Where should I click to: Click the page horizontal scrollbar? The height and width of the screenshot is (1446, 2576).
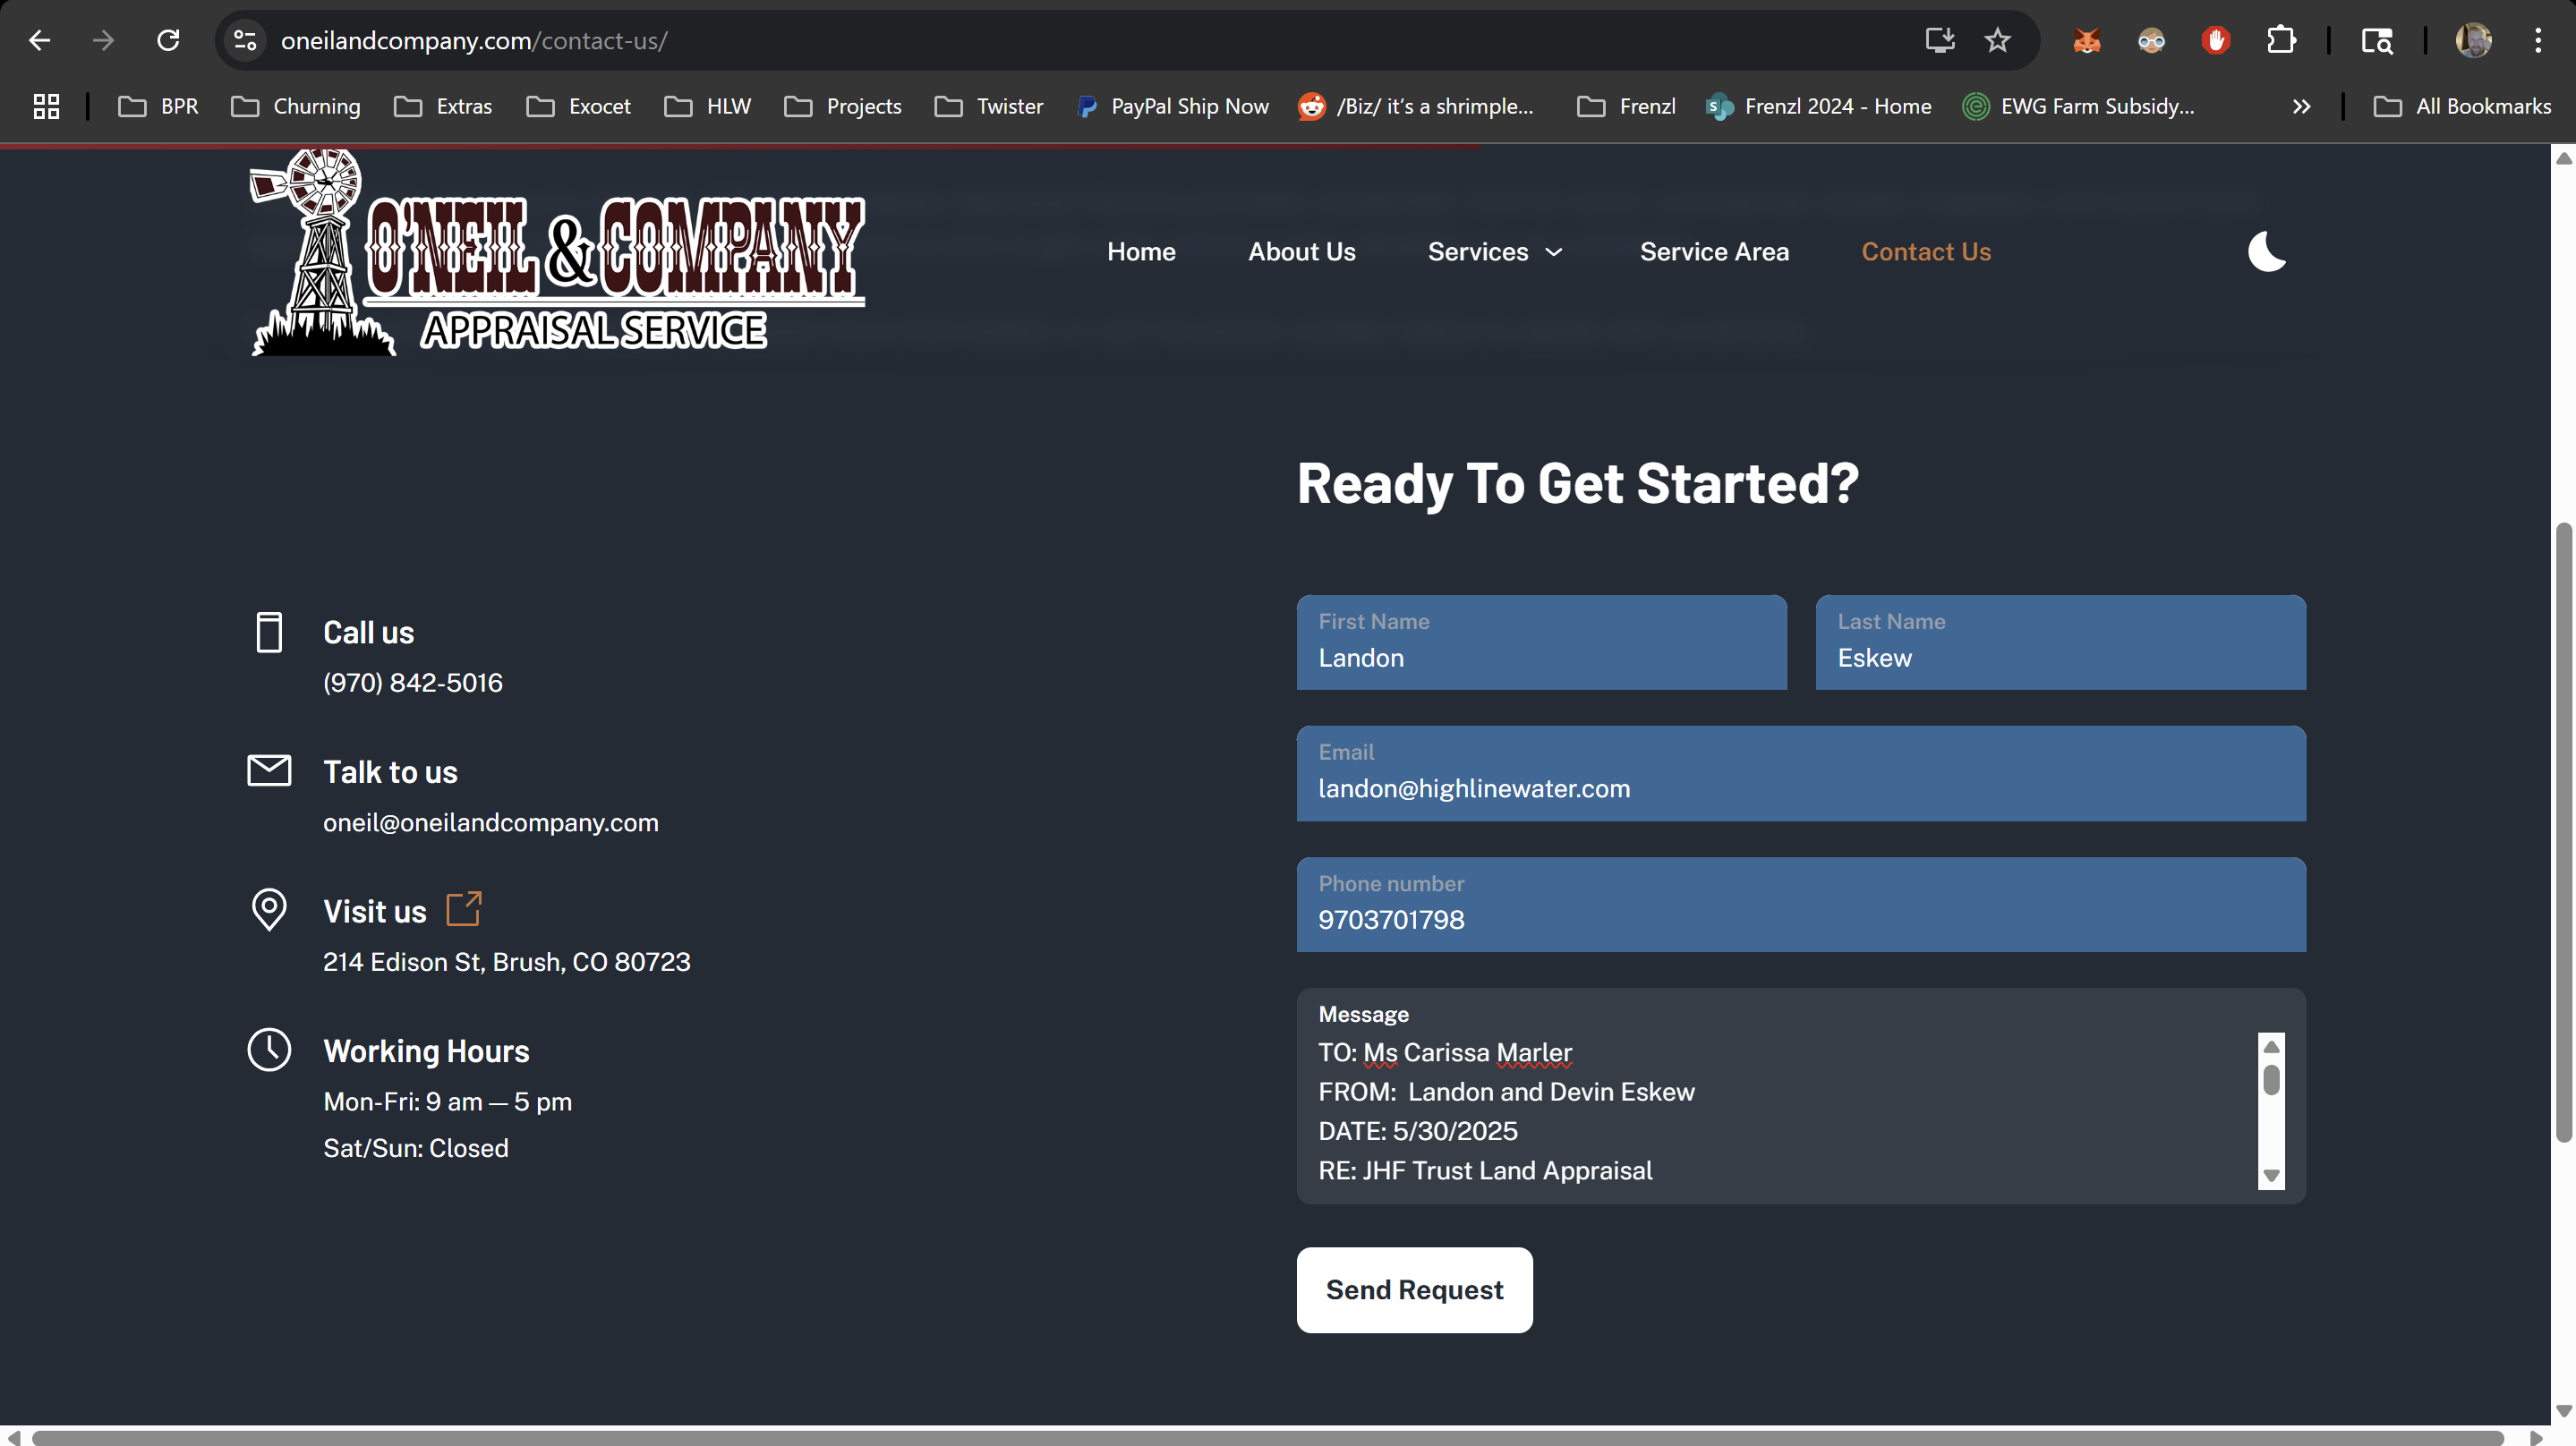click(1267, 1437)
